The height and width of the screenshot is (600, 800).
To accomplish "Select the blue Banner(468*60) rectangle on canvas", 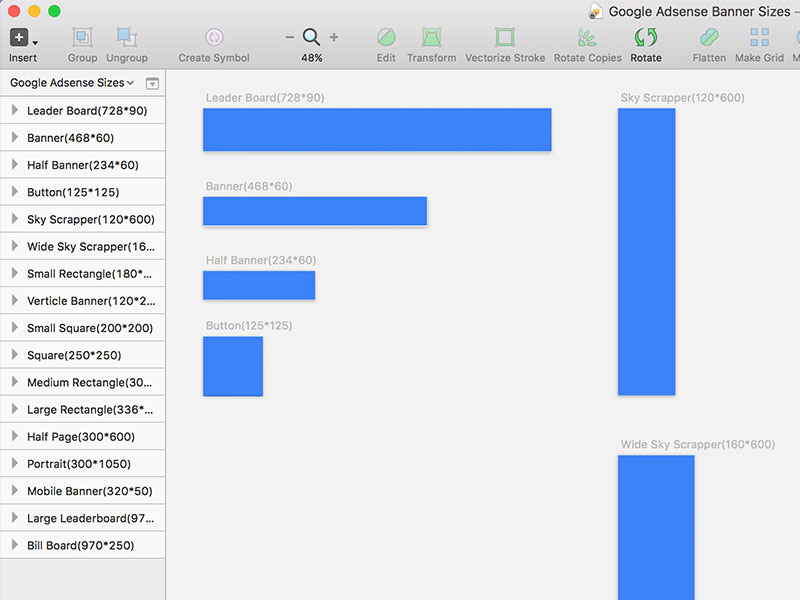I will tap(315, 211).
